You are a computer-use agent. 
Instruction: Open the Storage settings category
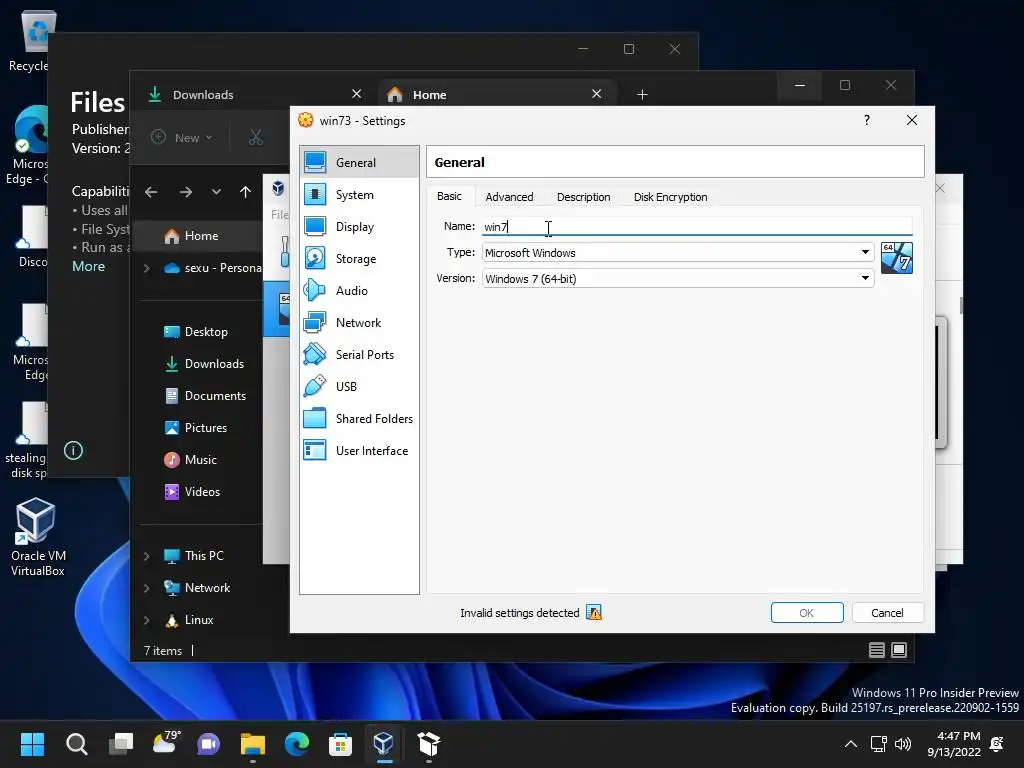click(359, 259)
